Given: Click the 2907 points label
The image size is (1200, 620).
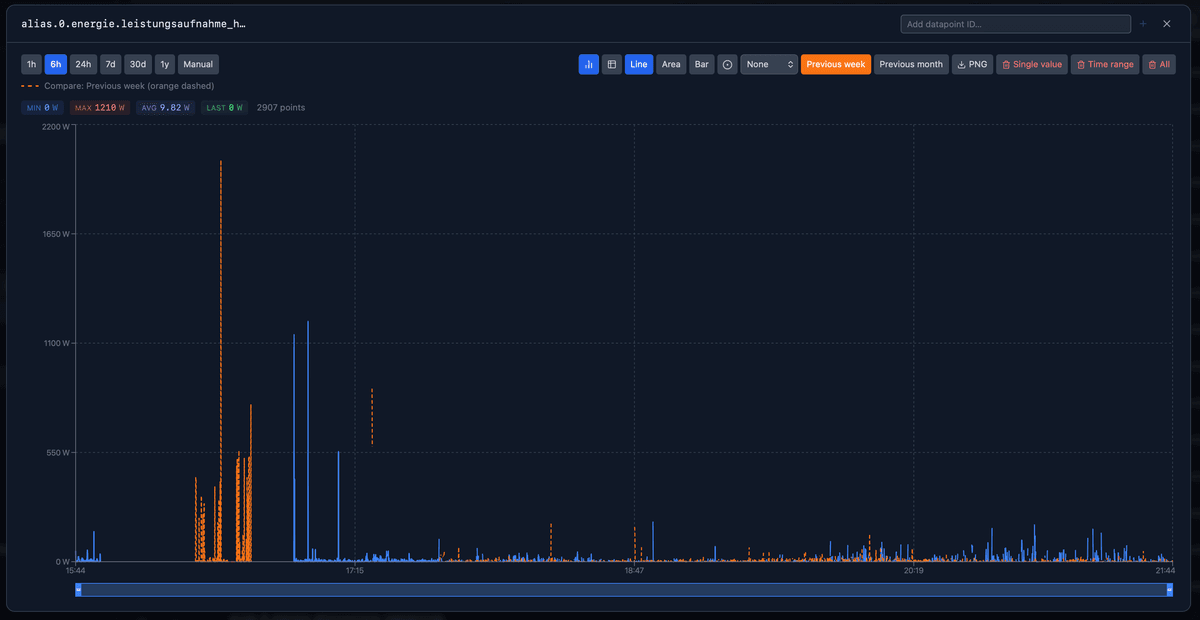Looking at the screenshot, I should [x=281, y=107].
